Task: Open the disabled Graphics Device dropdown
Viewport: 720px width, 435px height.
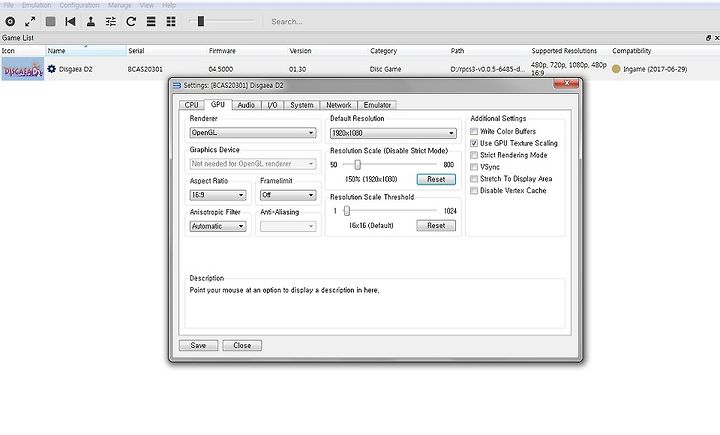Action: (x=253, y=164)
